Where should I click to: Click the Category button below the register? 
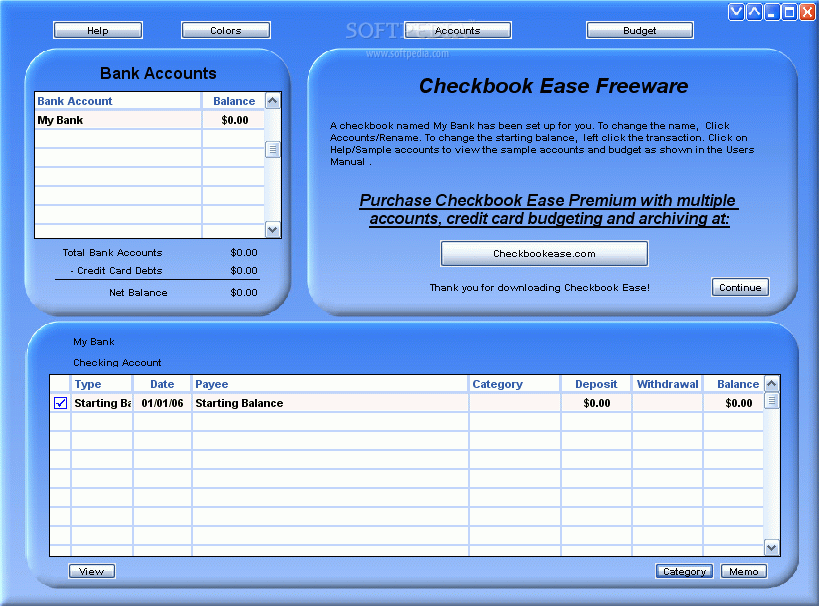684,571
